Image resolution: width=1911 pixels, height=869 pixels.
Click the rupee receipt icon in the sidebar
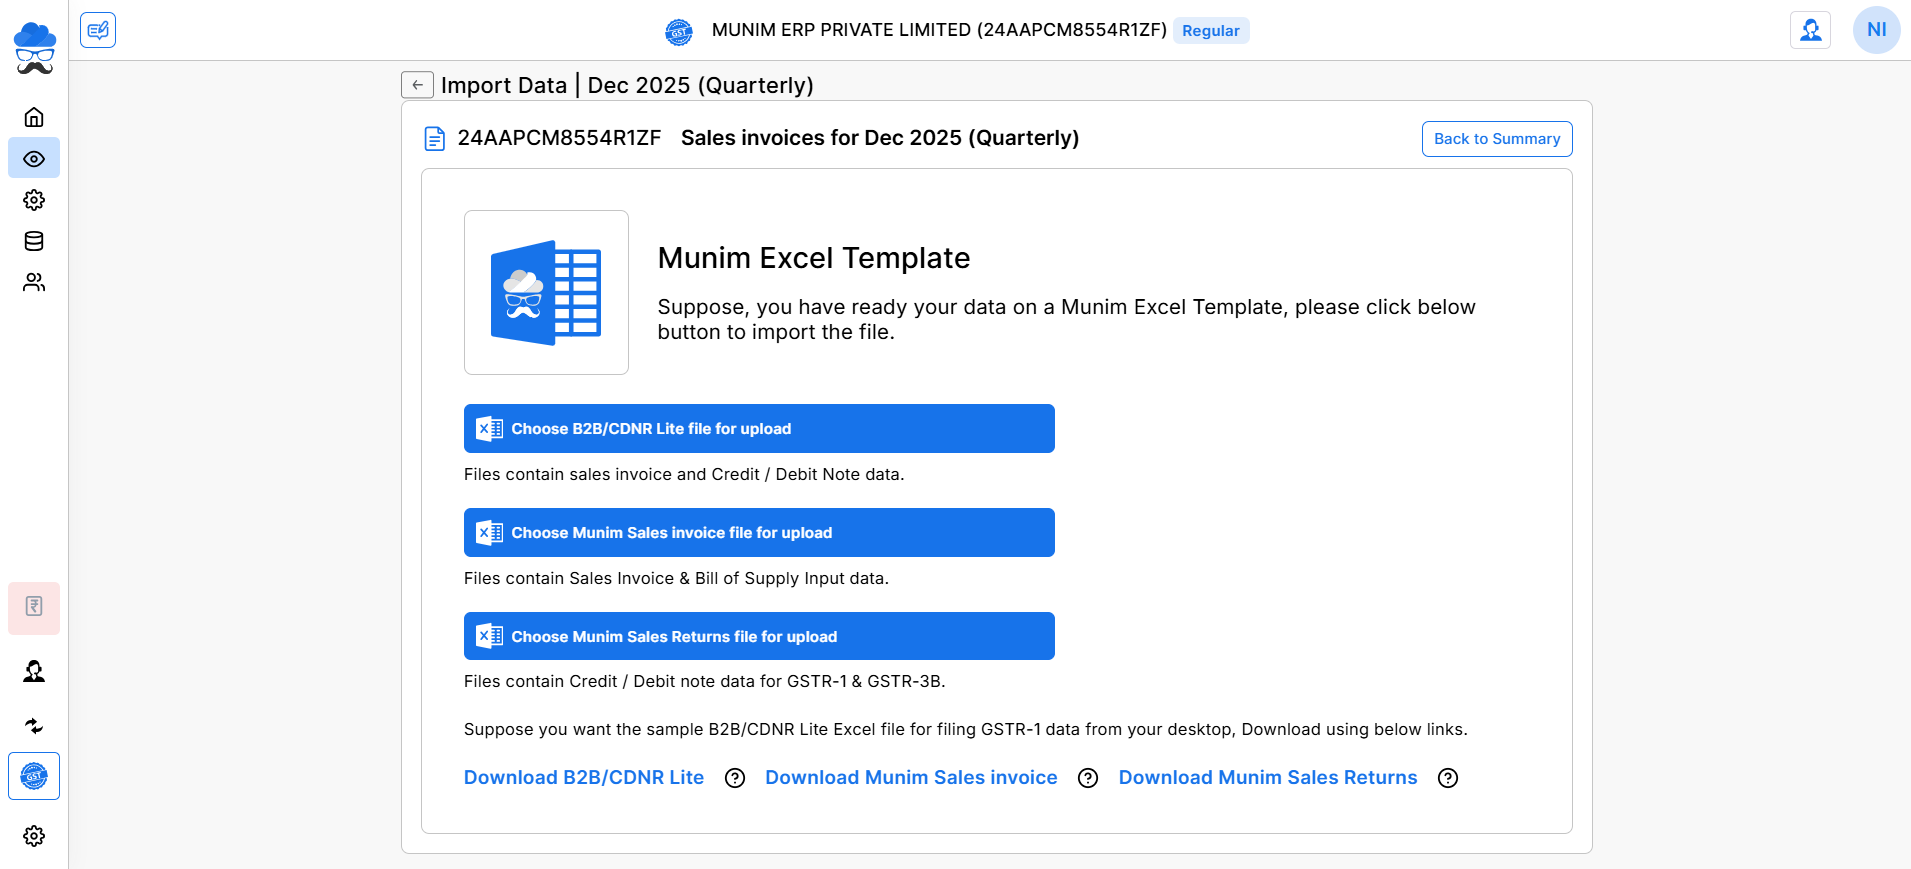click(x=34, y=607)
